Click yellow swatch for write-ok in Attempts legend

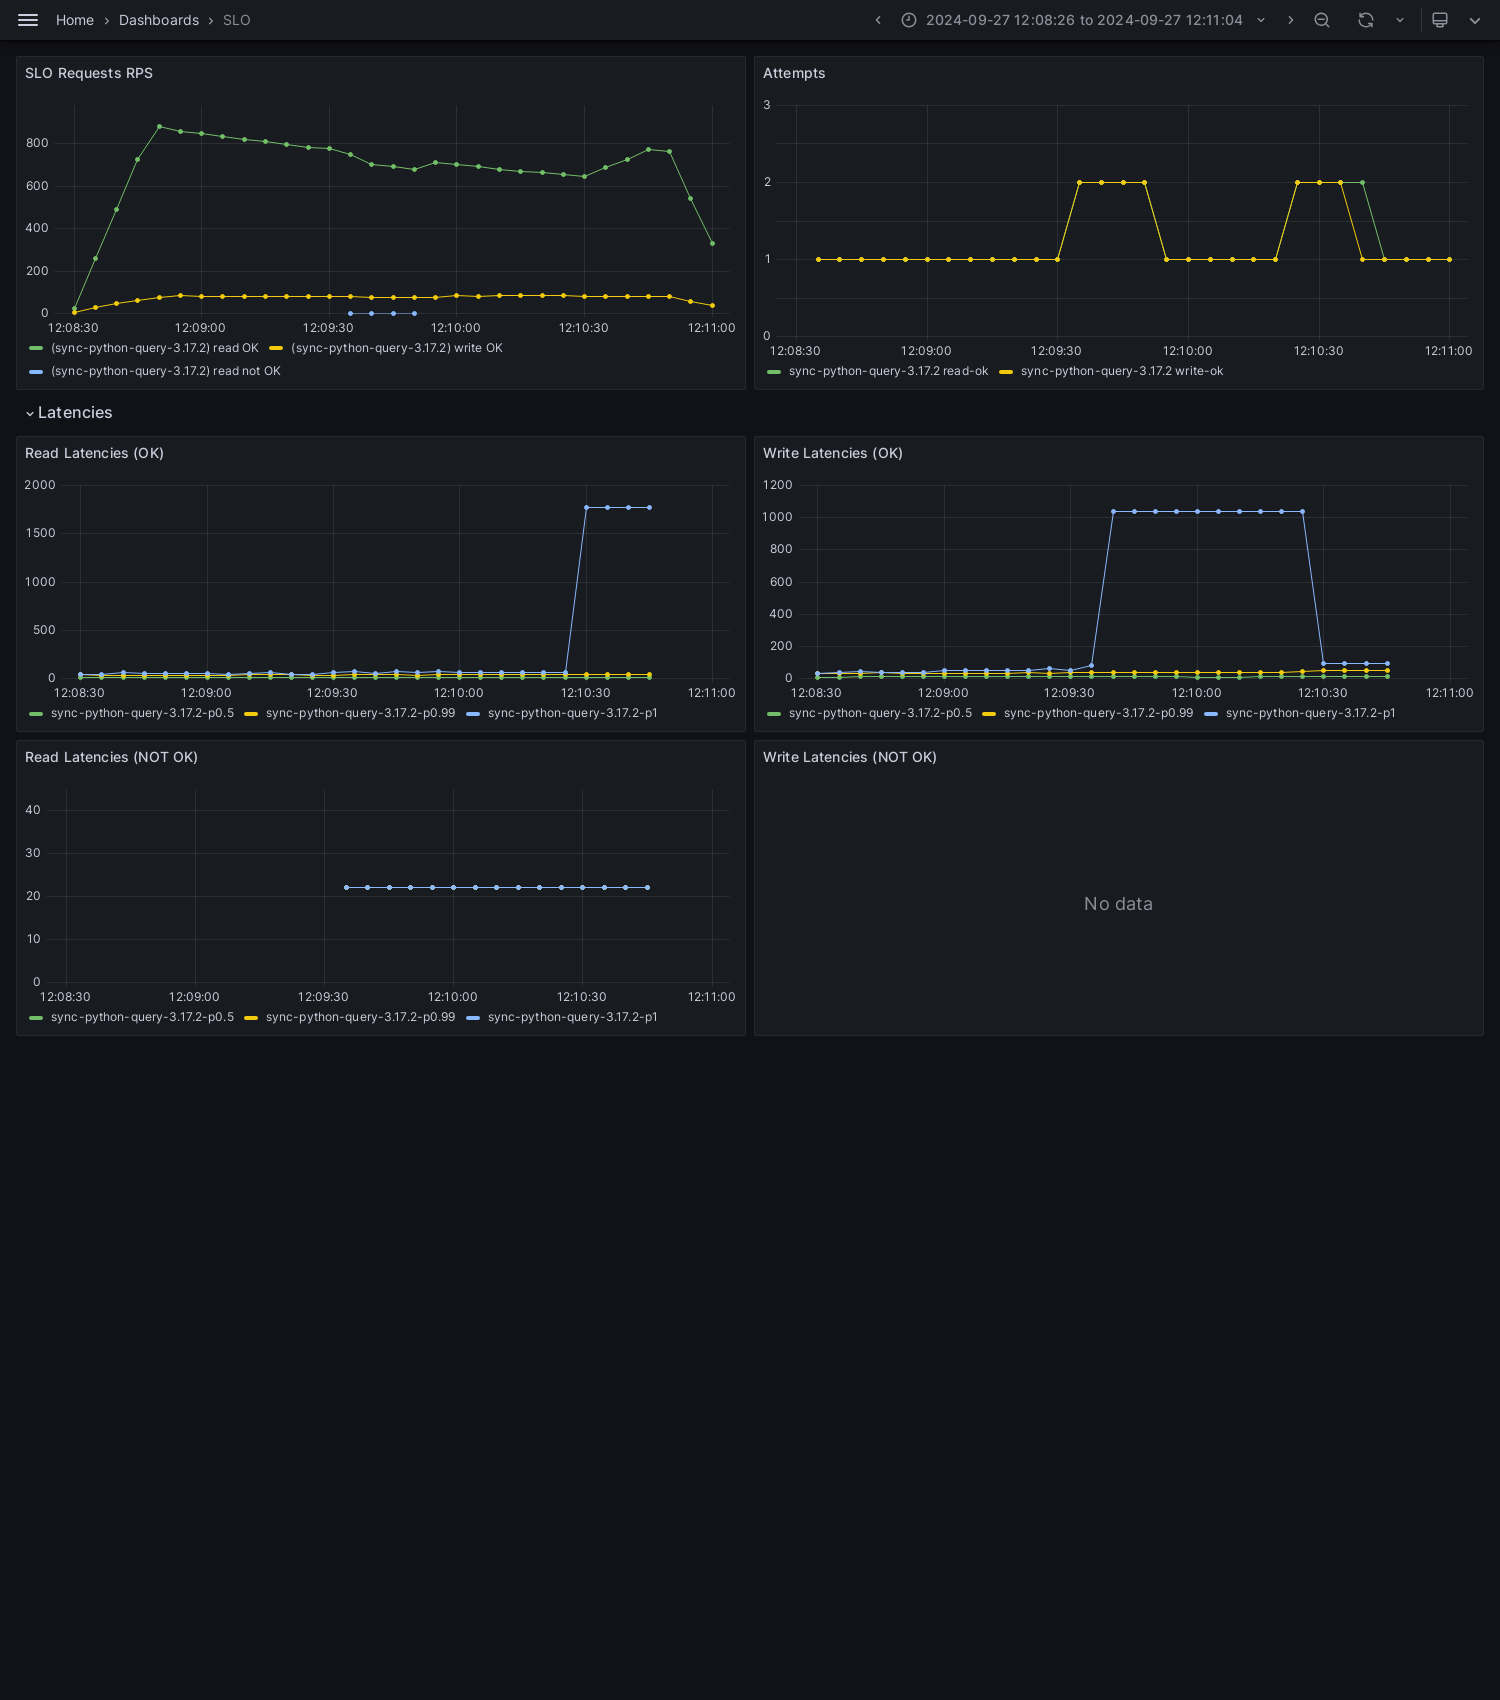[x=1006, y=371]
